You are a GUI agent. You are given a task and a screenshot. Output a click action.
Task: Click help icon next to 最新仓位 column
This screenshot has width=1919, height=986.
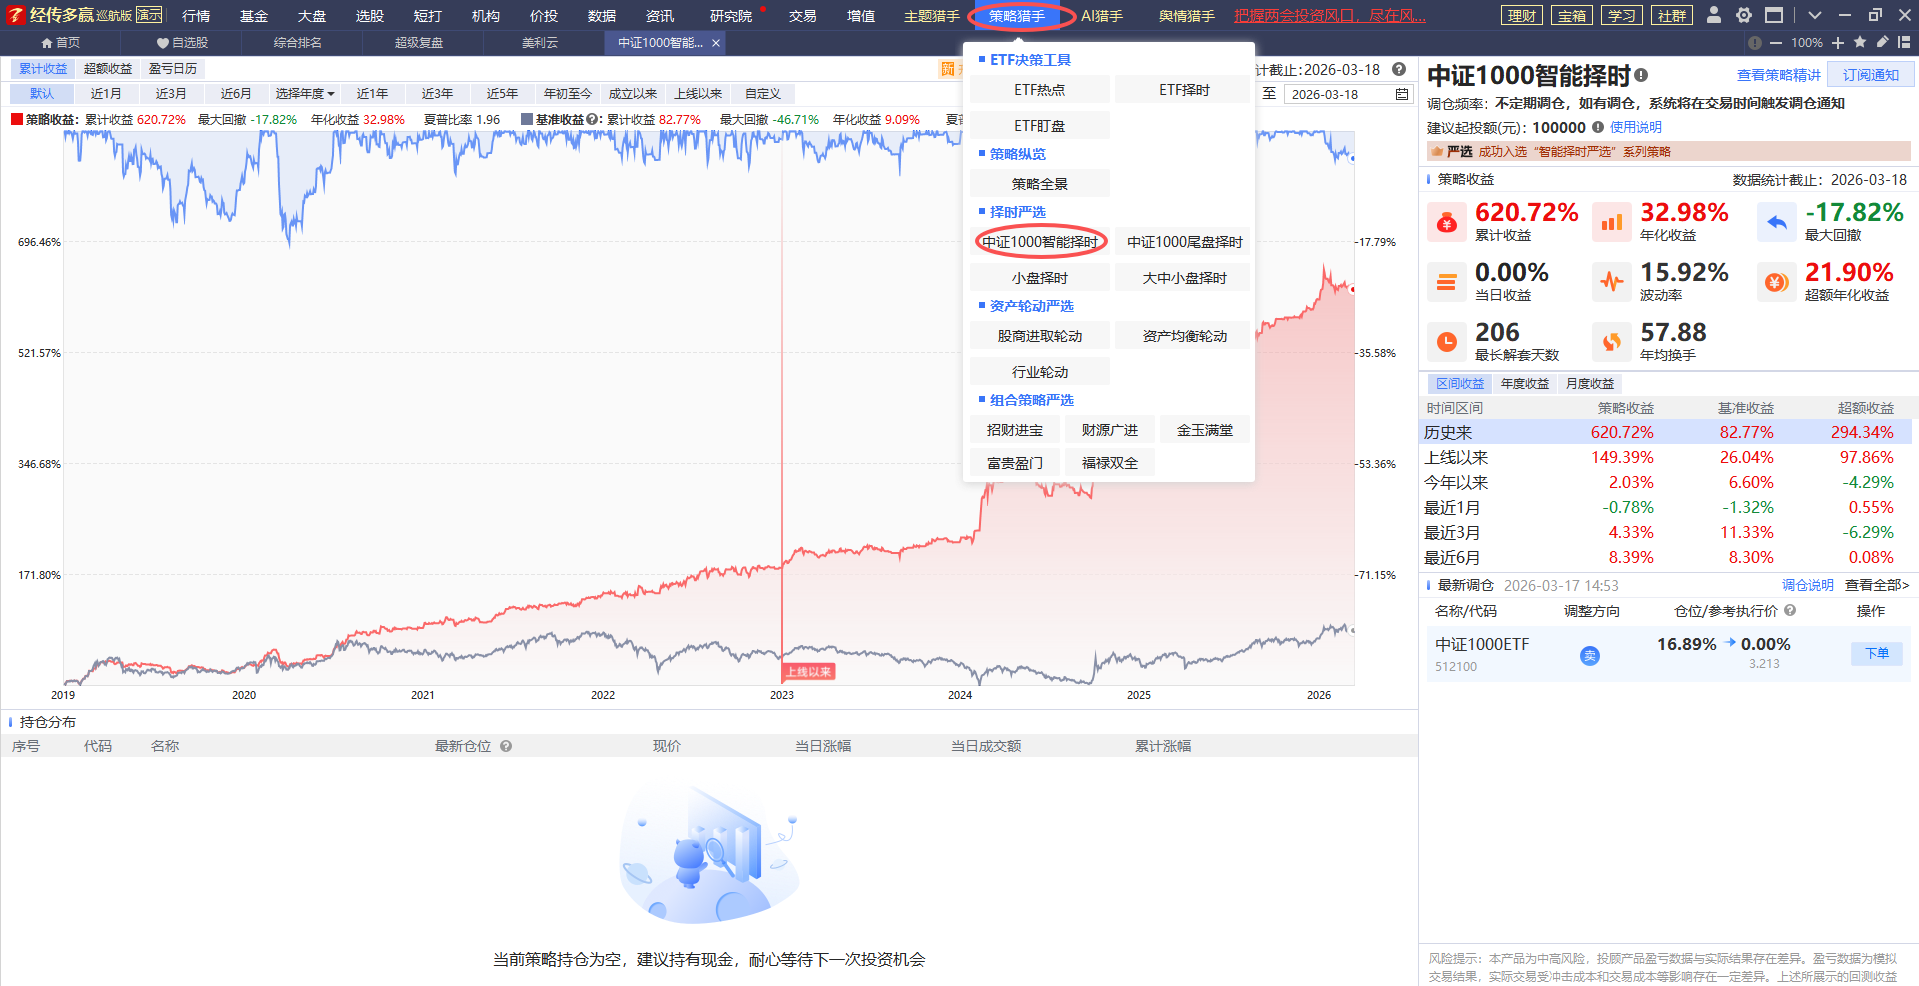click(506, 746)
